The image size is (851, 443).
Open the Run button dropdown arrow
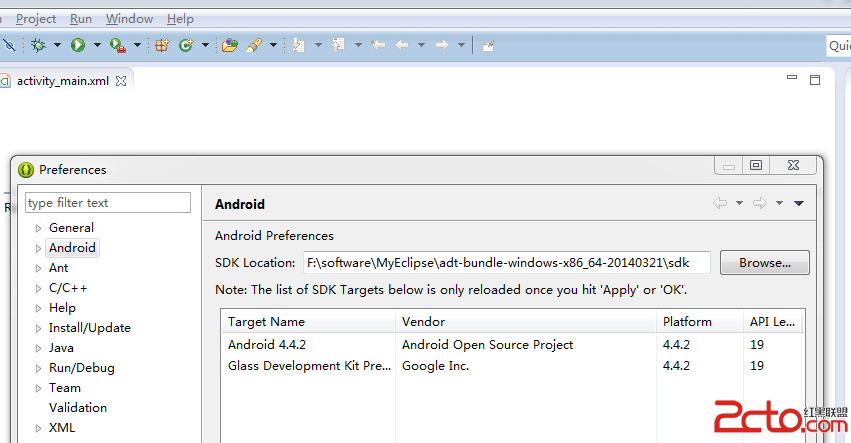click(x=97, y=46)
